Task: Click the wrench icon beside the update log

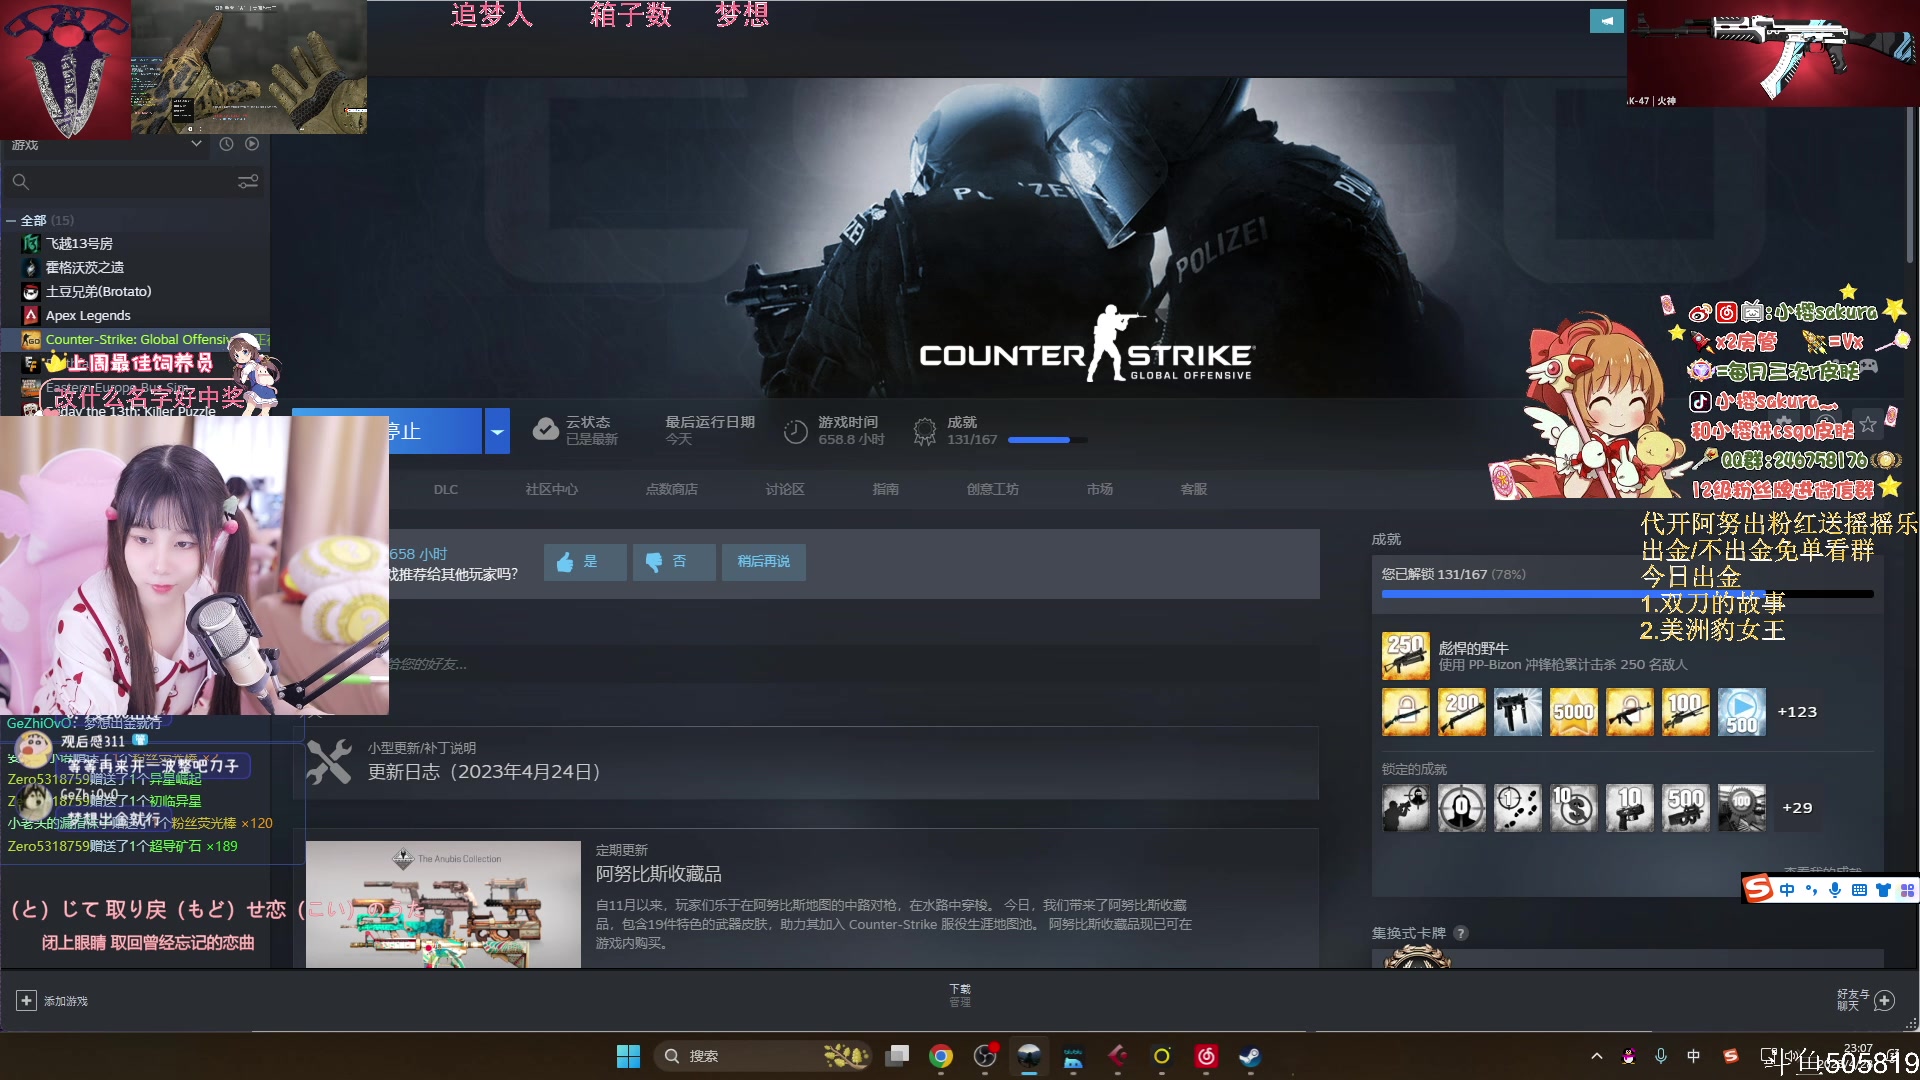Action: 329,761
